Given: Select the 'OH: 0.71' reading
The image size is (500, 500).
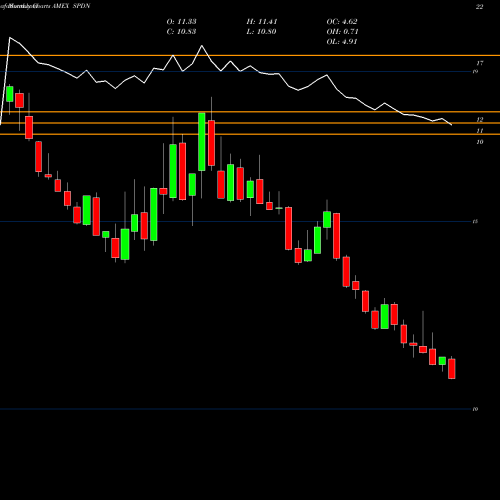Looking at the screenshot, I should (x=342, y=32).
